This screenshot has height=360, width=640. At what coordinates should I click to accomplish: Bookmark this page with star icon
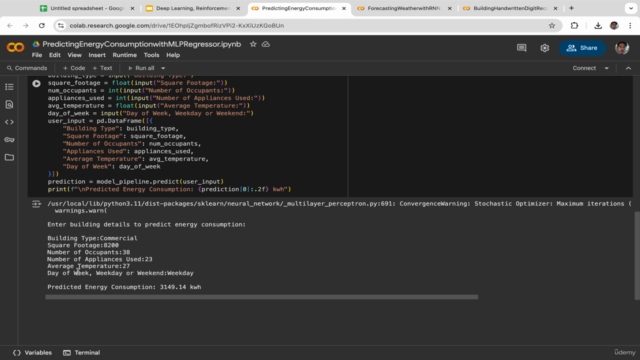(552, 25)
